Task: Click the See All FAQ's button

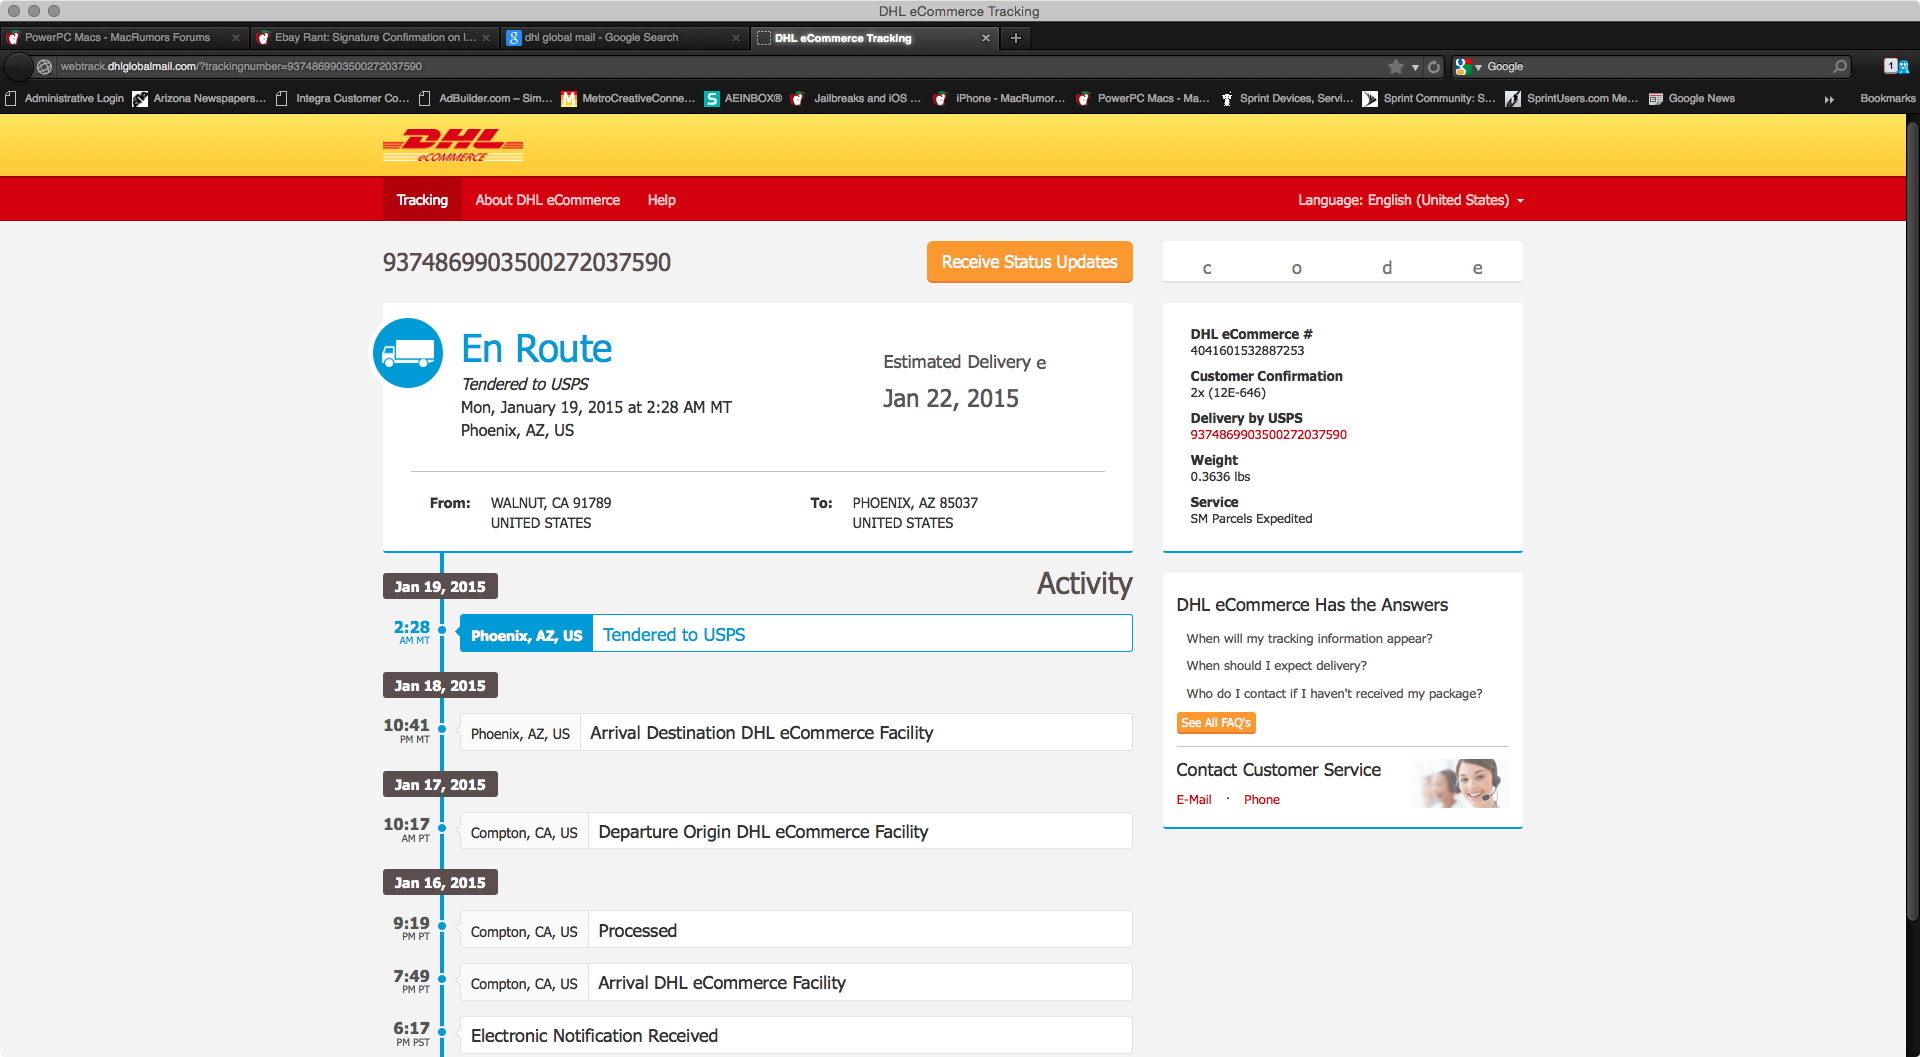Action: (x=1216, y=723)
